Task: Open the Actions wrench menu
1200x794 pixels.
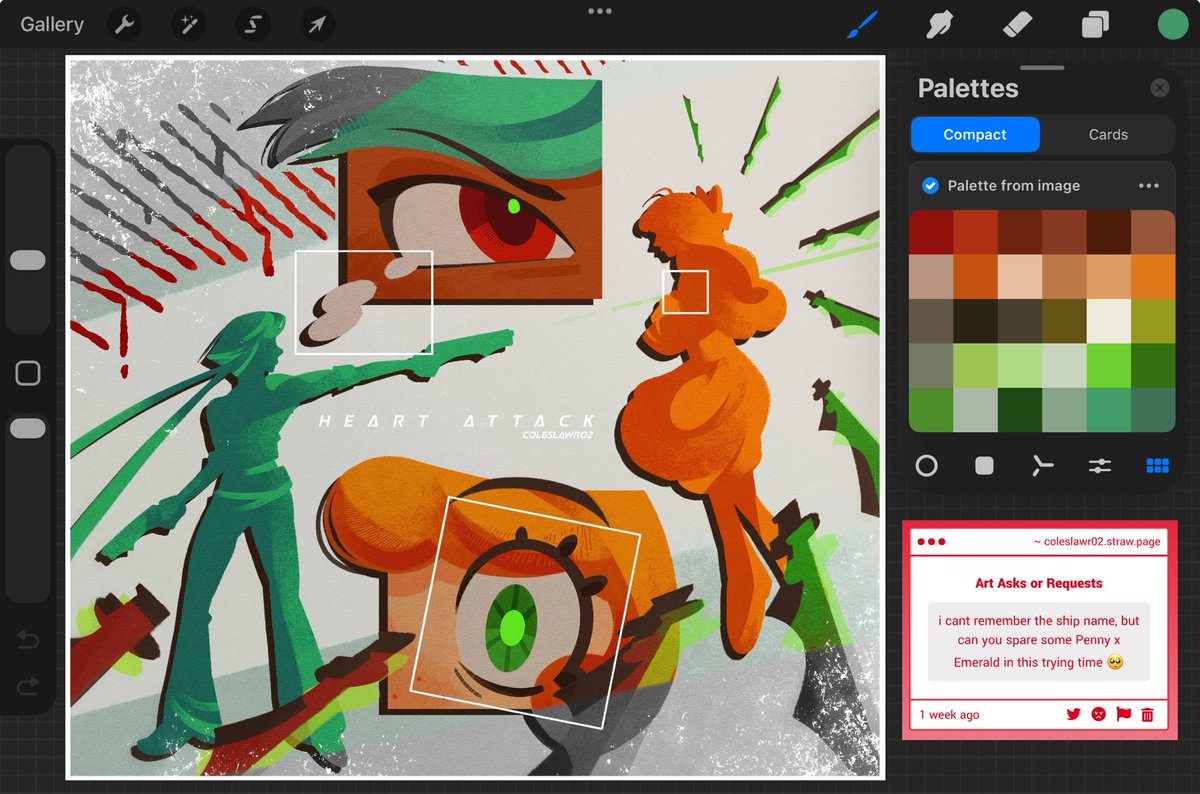Action: click(125, 25)
